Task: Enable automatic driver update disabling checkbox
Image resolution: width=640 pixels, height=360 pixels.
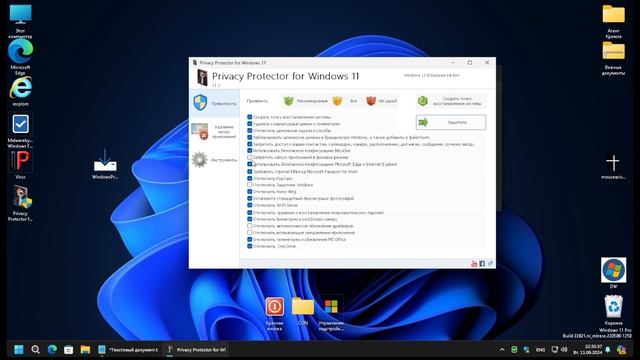Action: pyautogui.click(x=249, y=226)
